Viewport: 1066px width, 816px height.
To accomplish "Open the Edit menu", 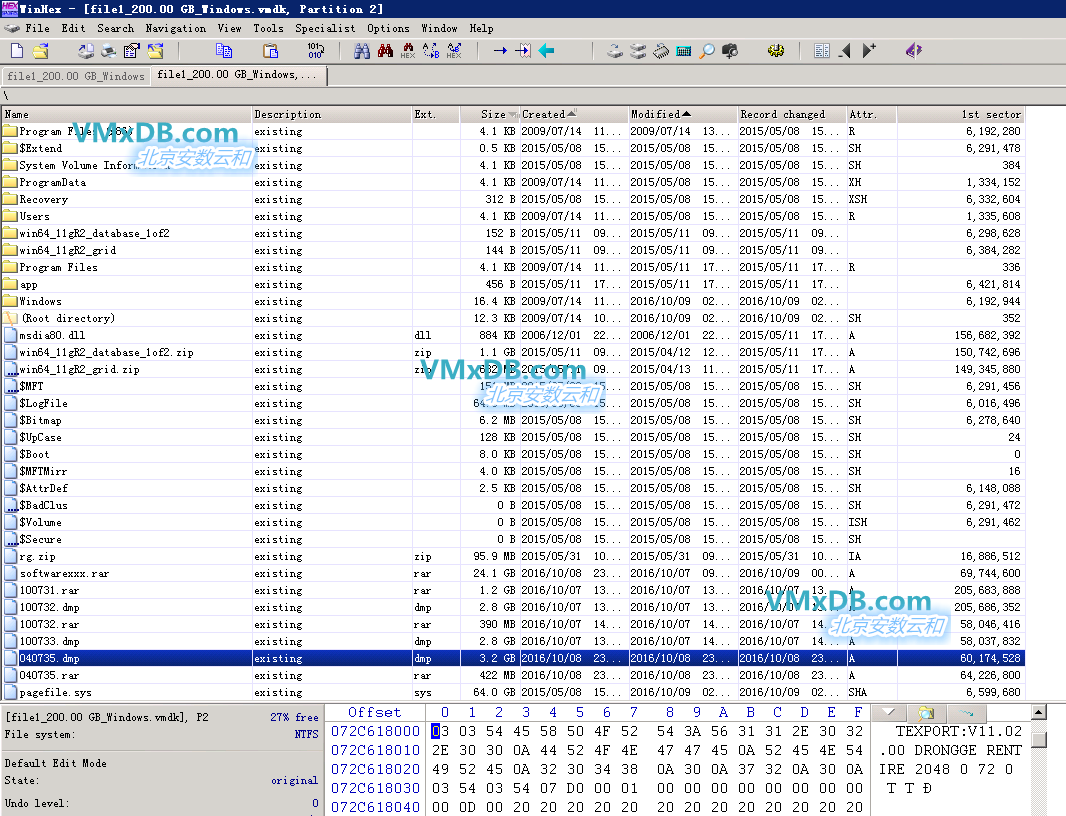I will [73, 29].
